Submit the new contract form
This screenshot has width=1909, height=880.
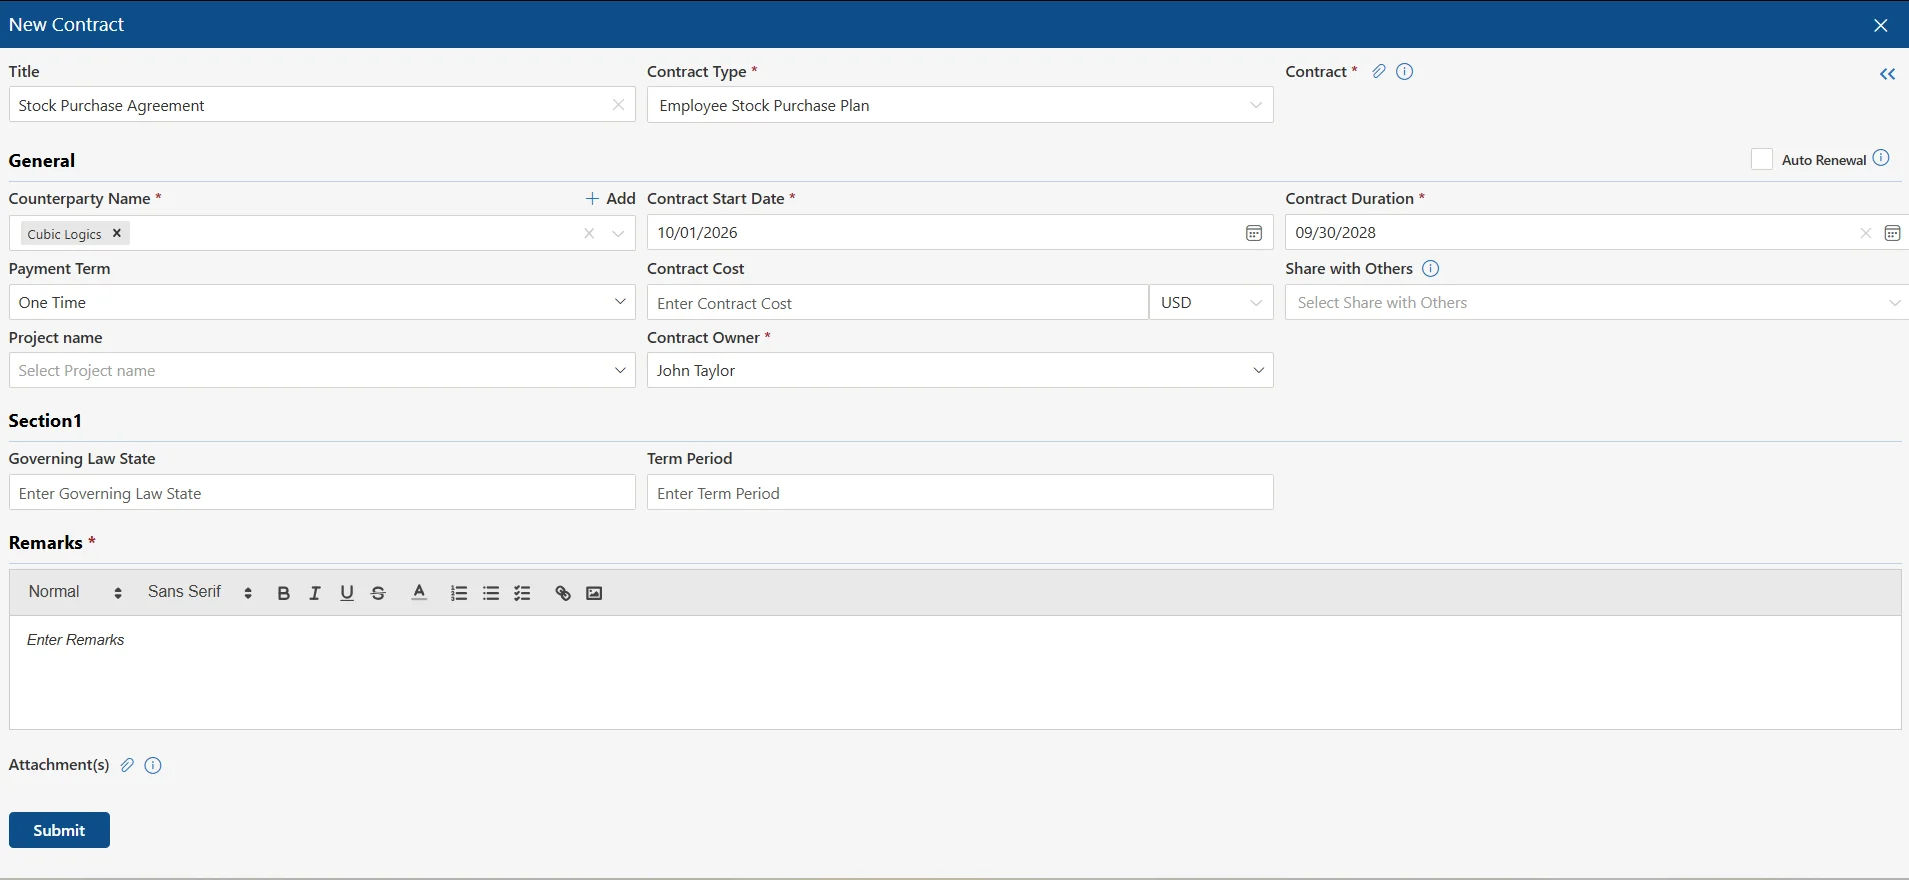click(x=59, y=830)
